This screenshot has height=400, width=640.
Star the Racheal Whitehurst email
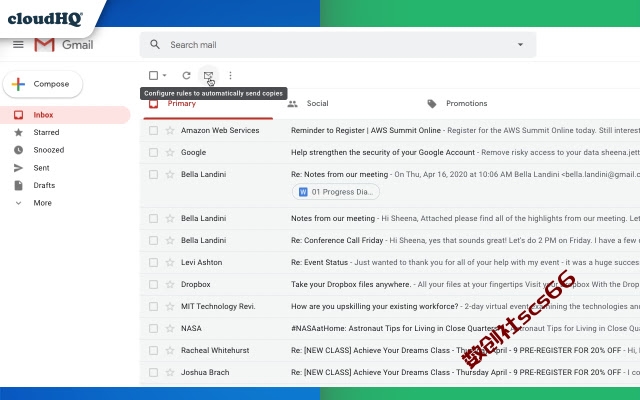pos(170,351)
